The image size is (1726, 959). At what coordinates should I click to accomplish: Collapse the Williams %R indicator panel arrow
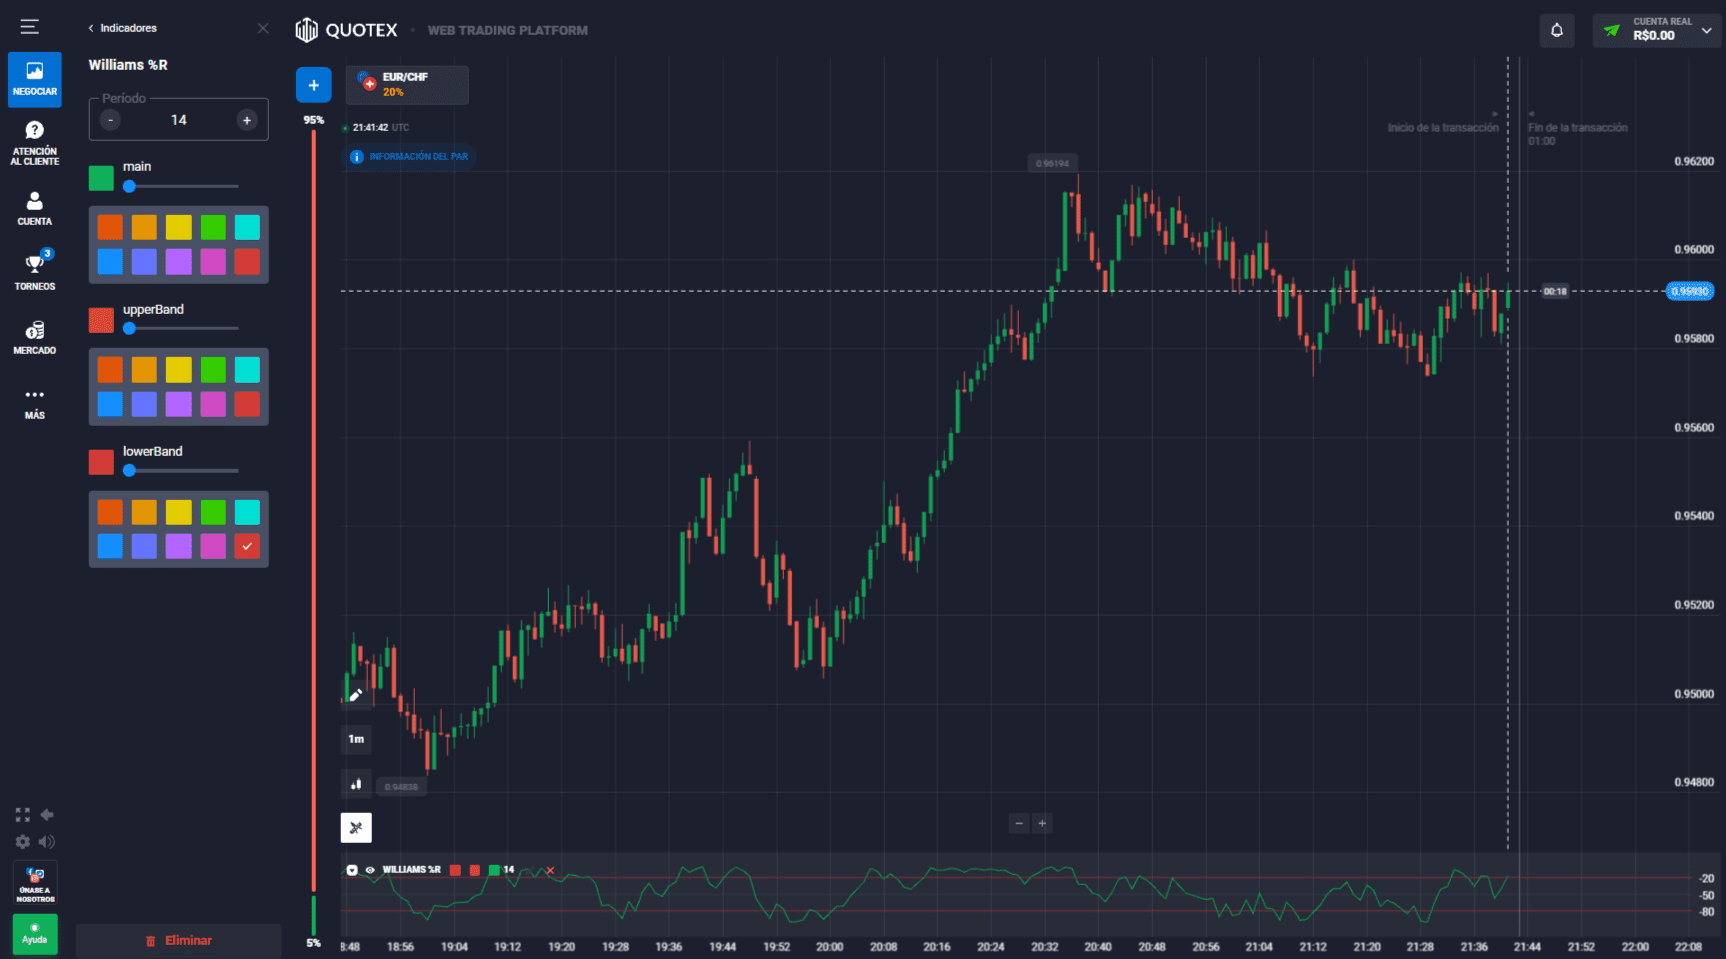pos(352,870)
